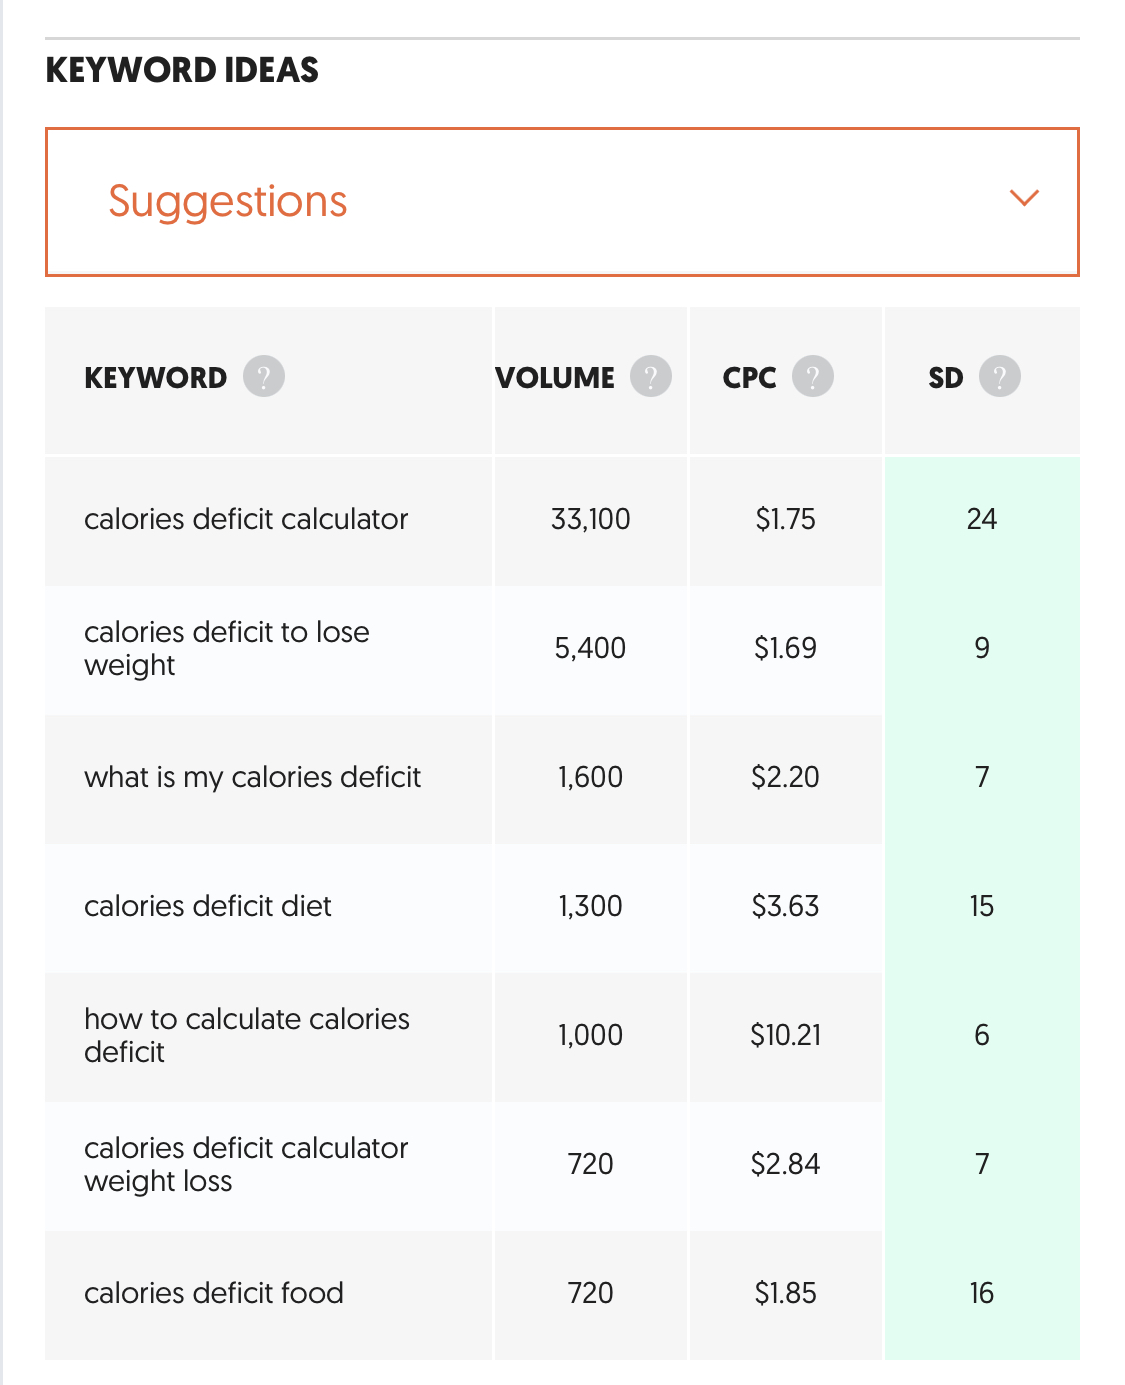Image resolution: width=1125 pixels, height=1385 pixels.
Task: Click the 33,100 volume value
Action: point(591,519)
